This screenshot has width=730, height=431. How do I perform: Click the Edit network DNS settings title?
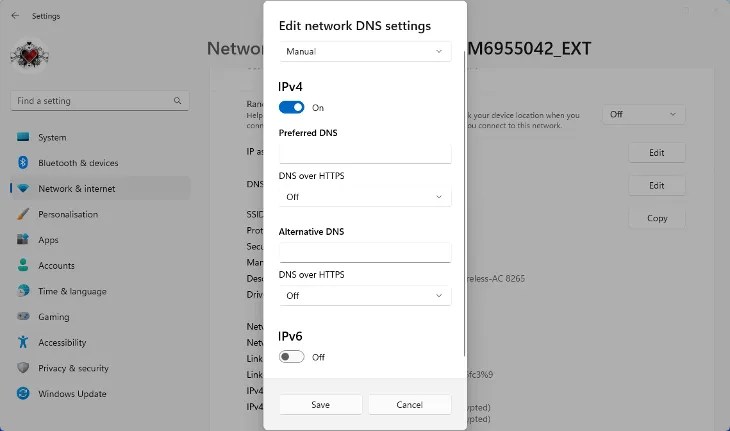pos(355,26)
